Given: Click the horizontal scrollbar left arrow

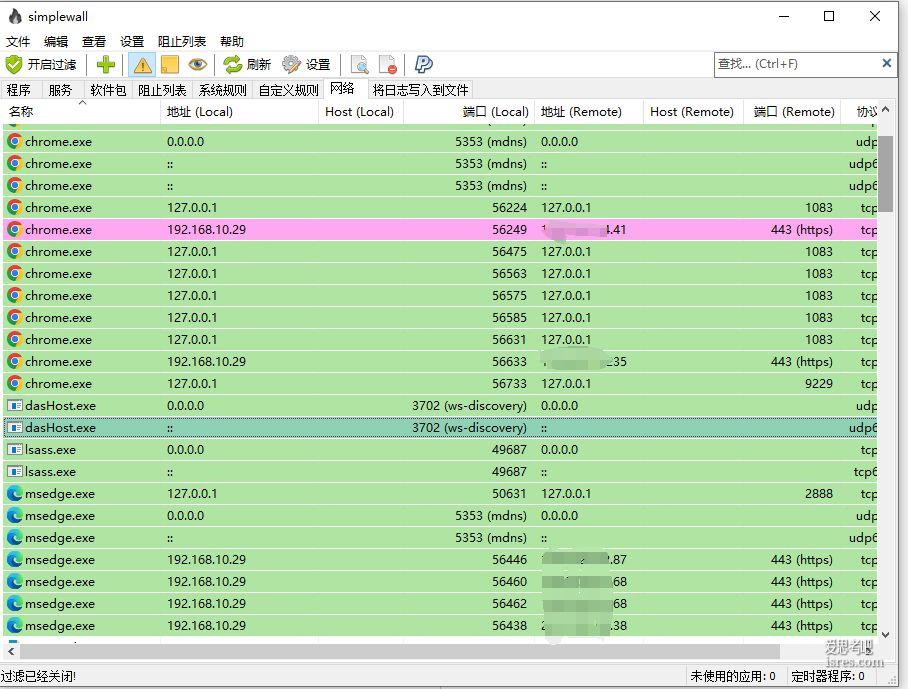Looking at the screenshot, I should click(11, 651).
